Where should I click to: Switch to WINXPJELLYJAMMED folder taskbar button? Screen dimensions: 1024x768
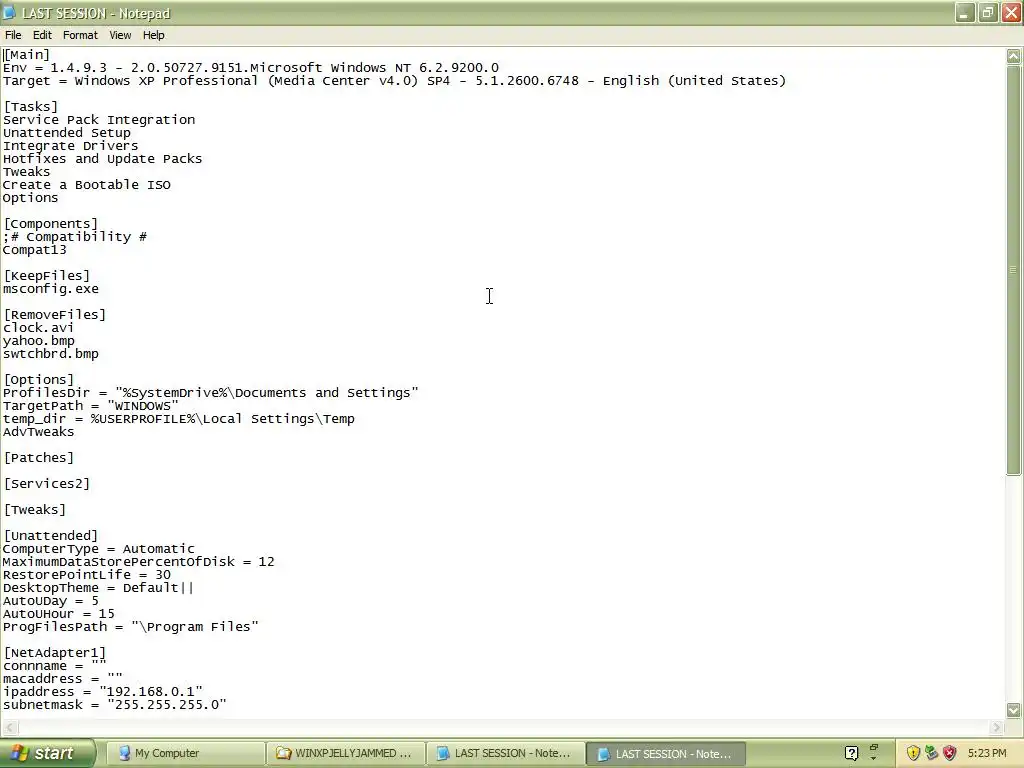click(x=345, y=754)
